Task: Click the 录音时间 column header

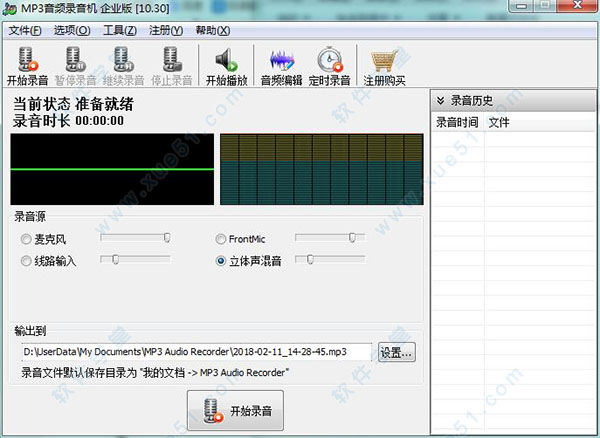Action: tap(457, 122)
